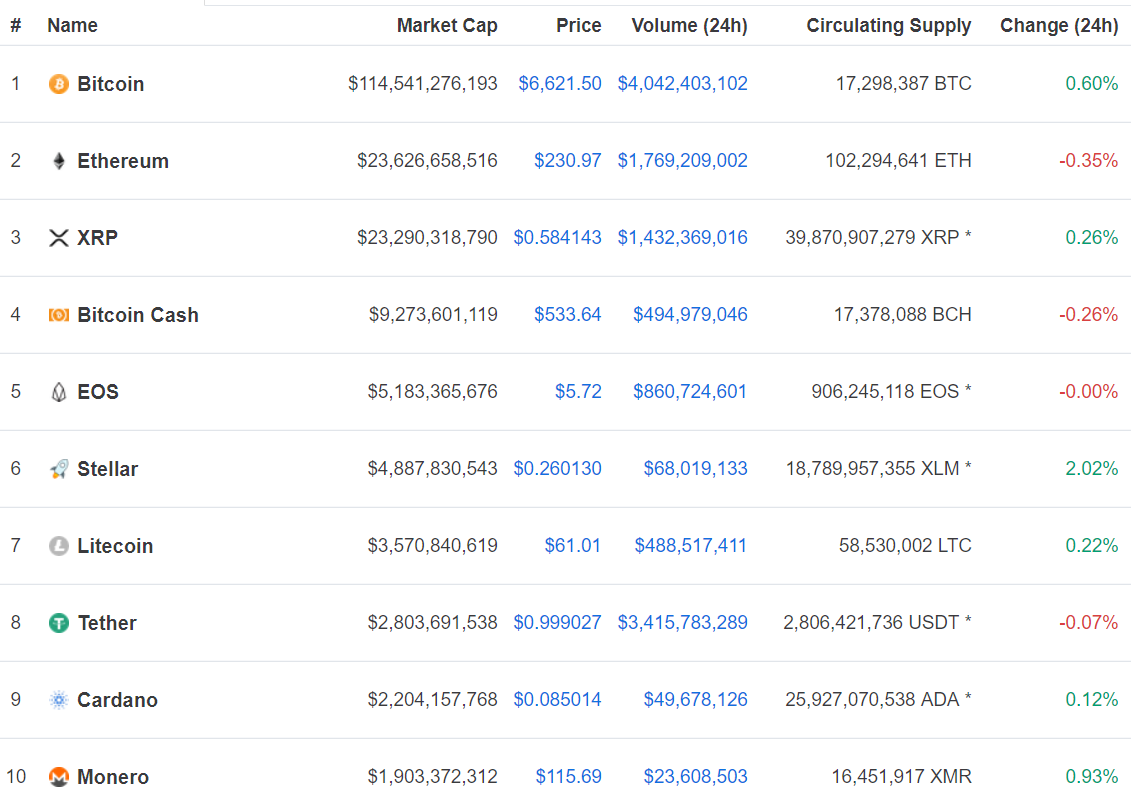Open the Cardano name link
The width and height of the screenshot is (1131, 798).
point(118,700)
